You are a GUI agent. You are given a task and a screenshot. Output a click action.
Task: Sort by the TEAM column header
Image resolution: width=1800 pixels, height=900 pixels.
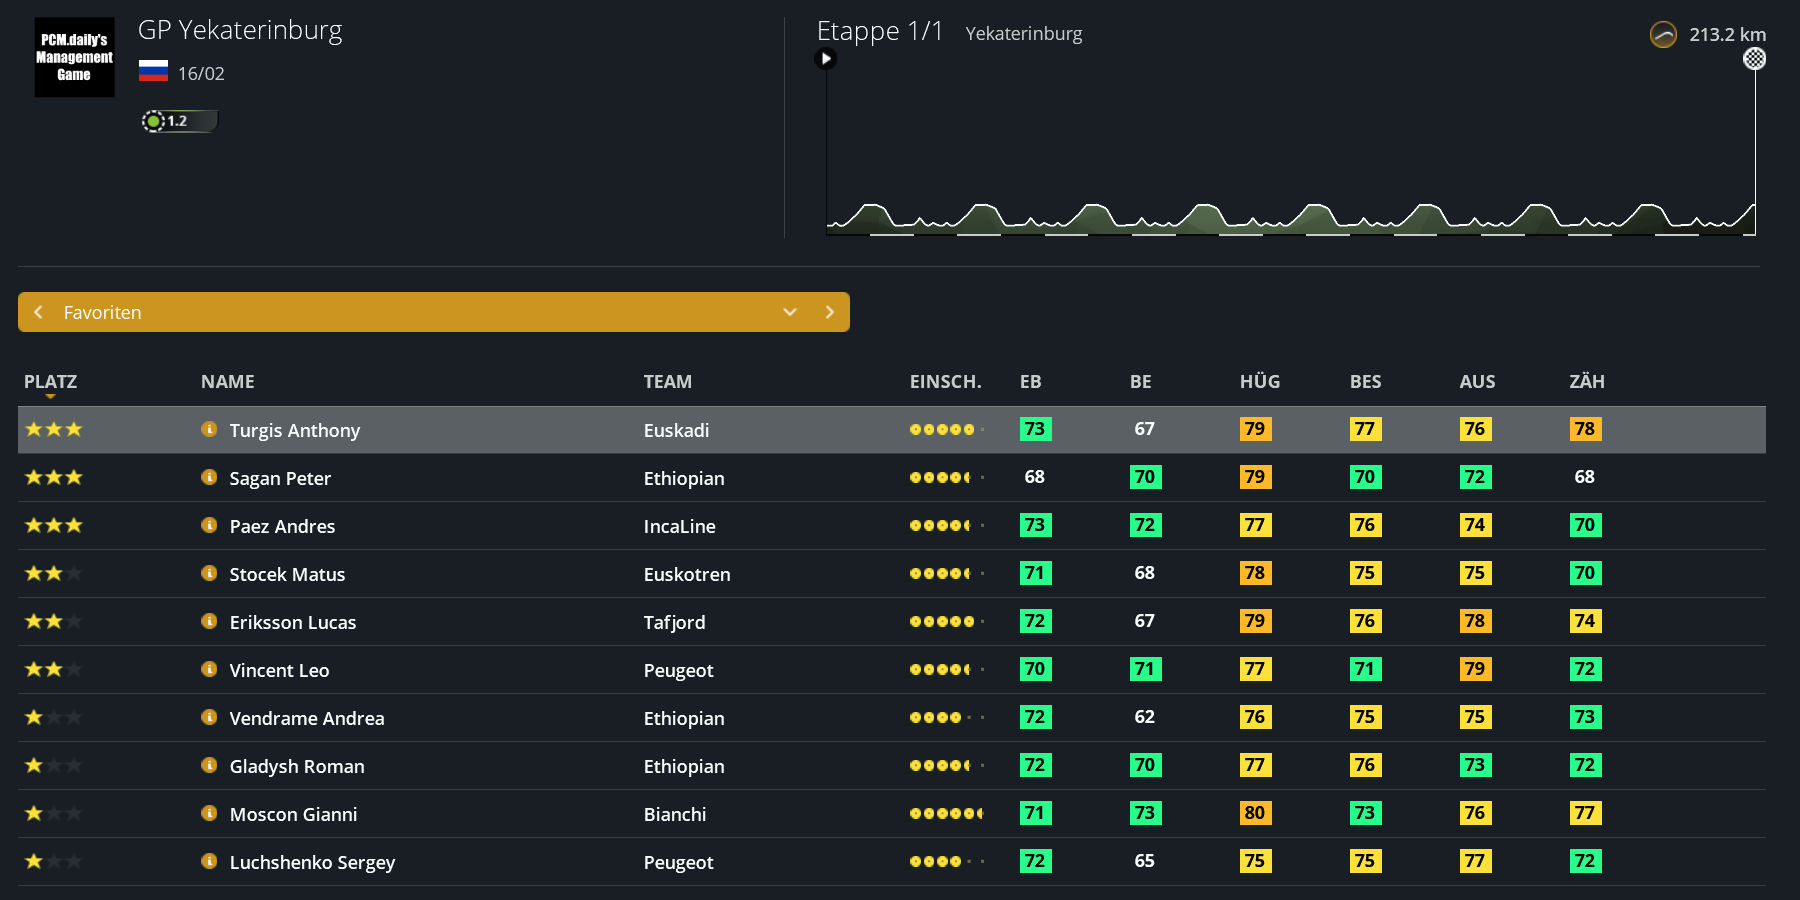(667, 381)
